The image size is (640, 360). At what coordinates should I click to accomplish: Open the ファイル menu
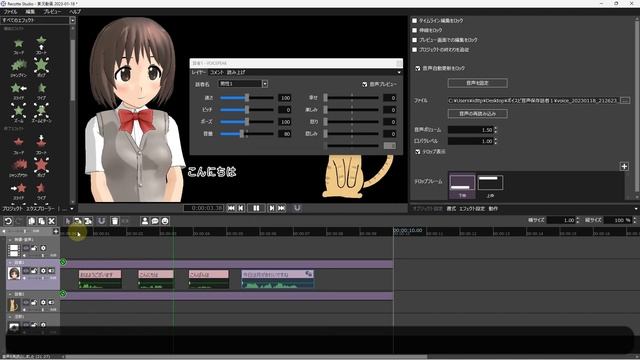click(x=10, y=12)
